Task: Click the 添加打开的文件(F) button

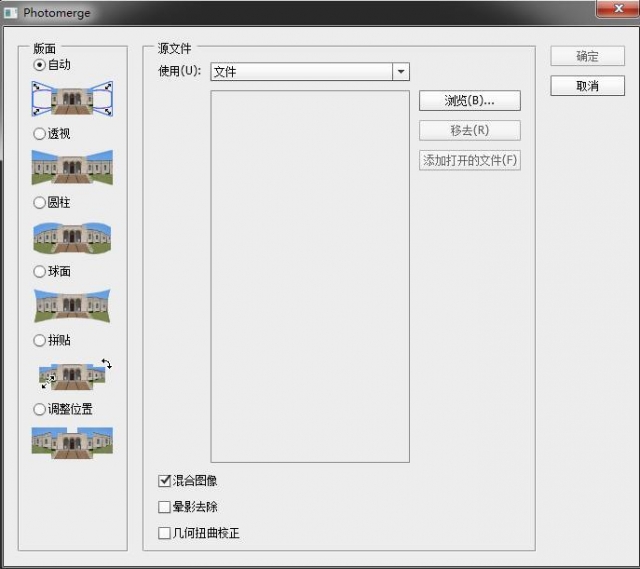Action: (x=470, y=160)
